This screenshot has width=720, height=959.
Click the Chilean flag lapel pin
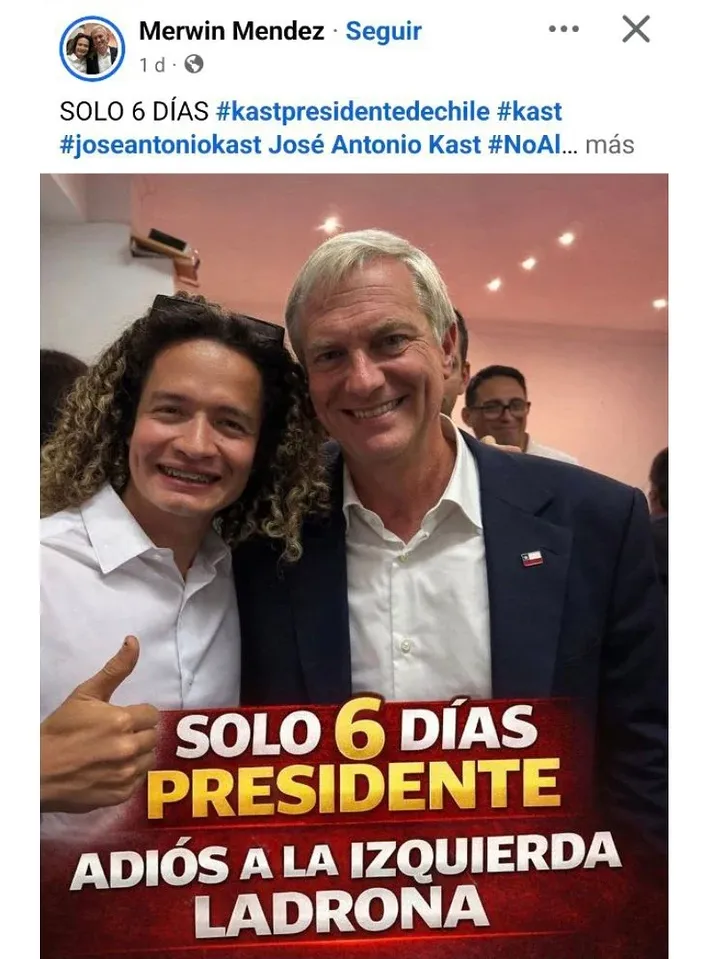tap(532, 558)
